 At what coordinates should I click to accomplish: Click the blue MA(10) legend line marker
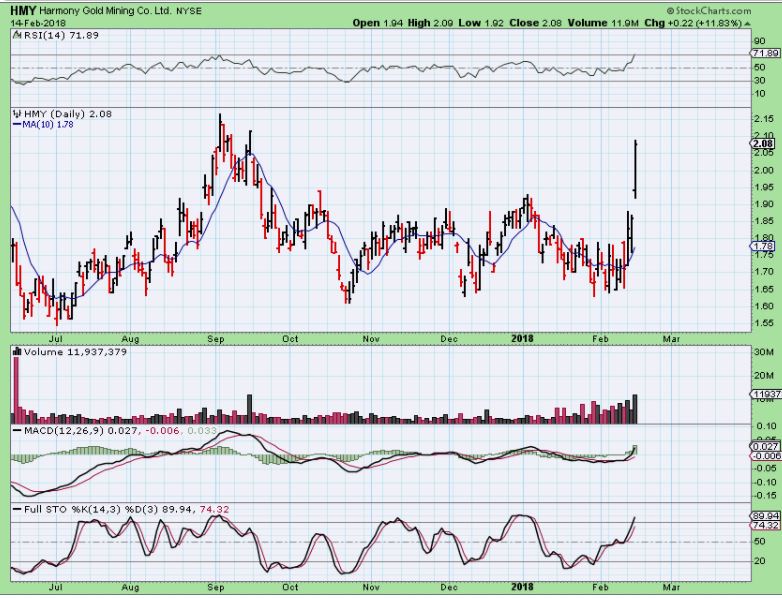[x=17, y=125]
